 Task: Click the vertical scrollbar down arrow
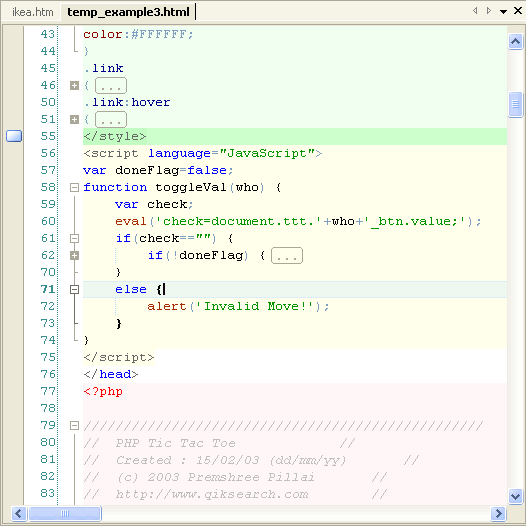tap(515, 496)
